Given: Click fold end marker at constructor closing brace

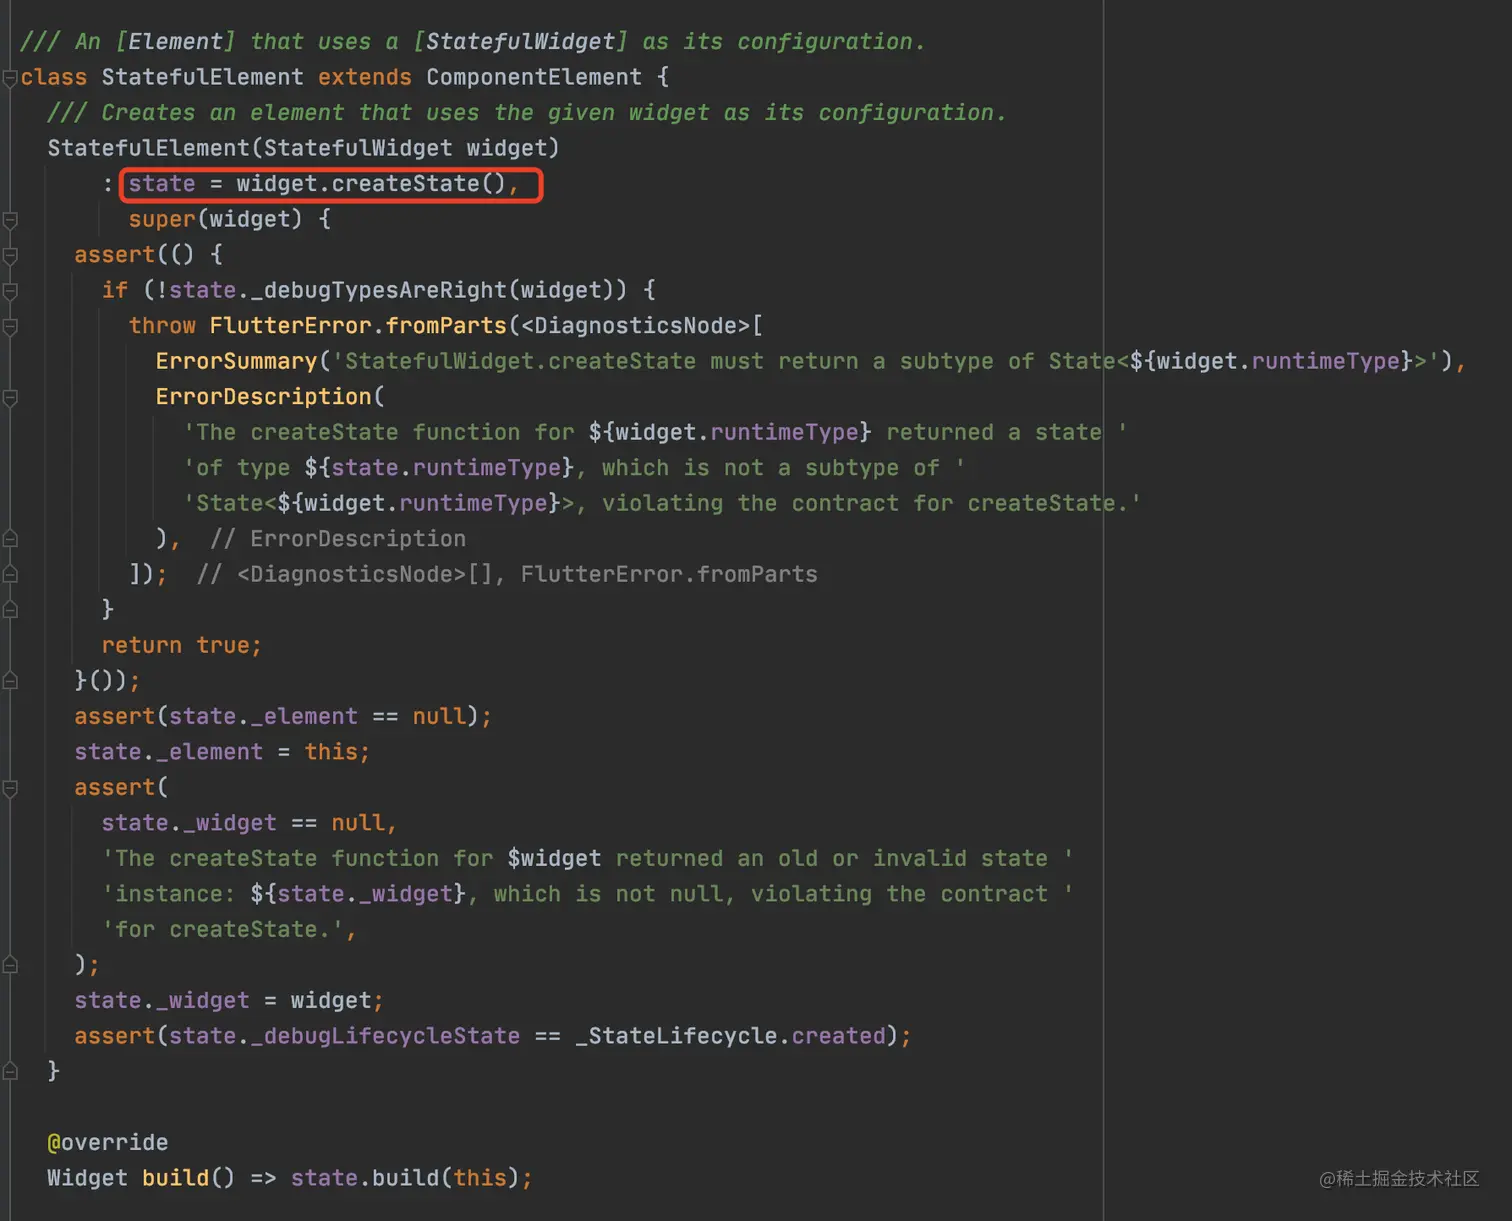Looking at the screenshot, I should [x=10, y=1071].
